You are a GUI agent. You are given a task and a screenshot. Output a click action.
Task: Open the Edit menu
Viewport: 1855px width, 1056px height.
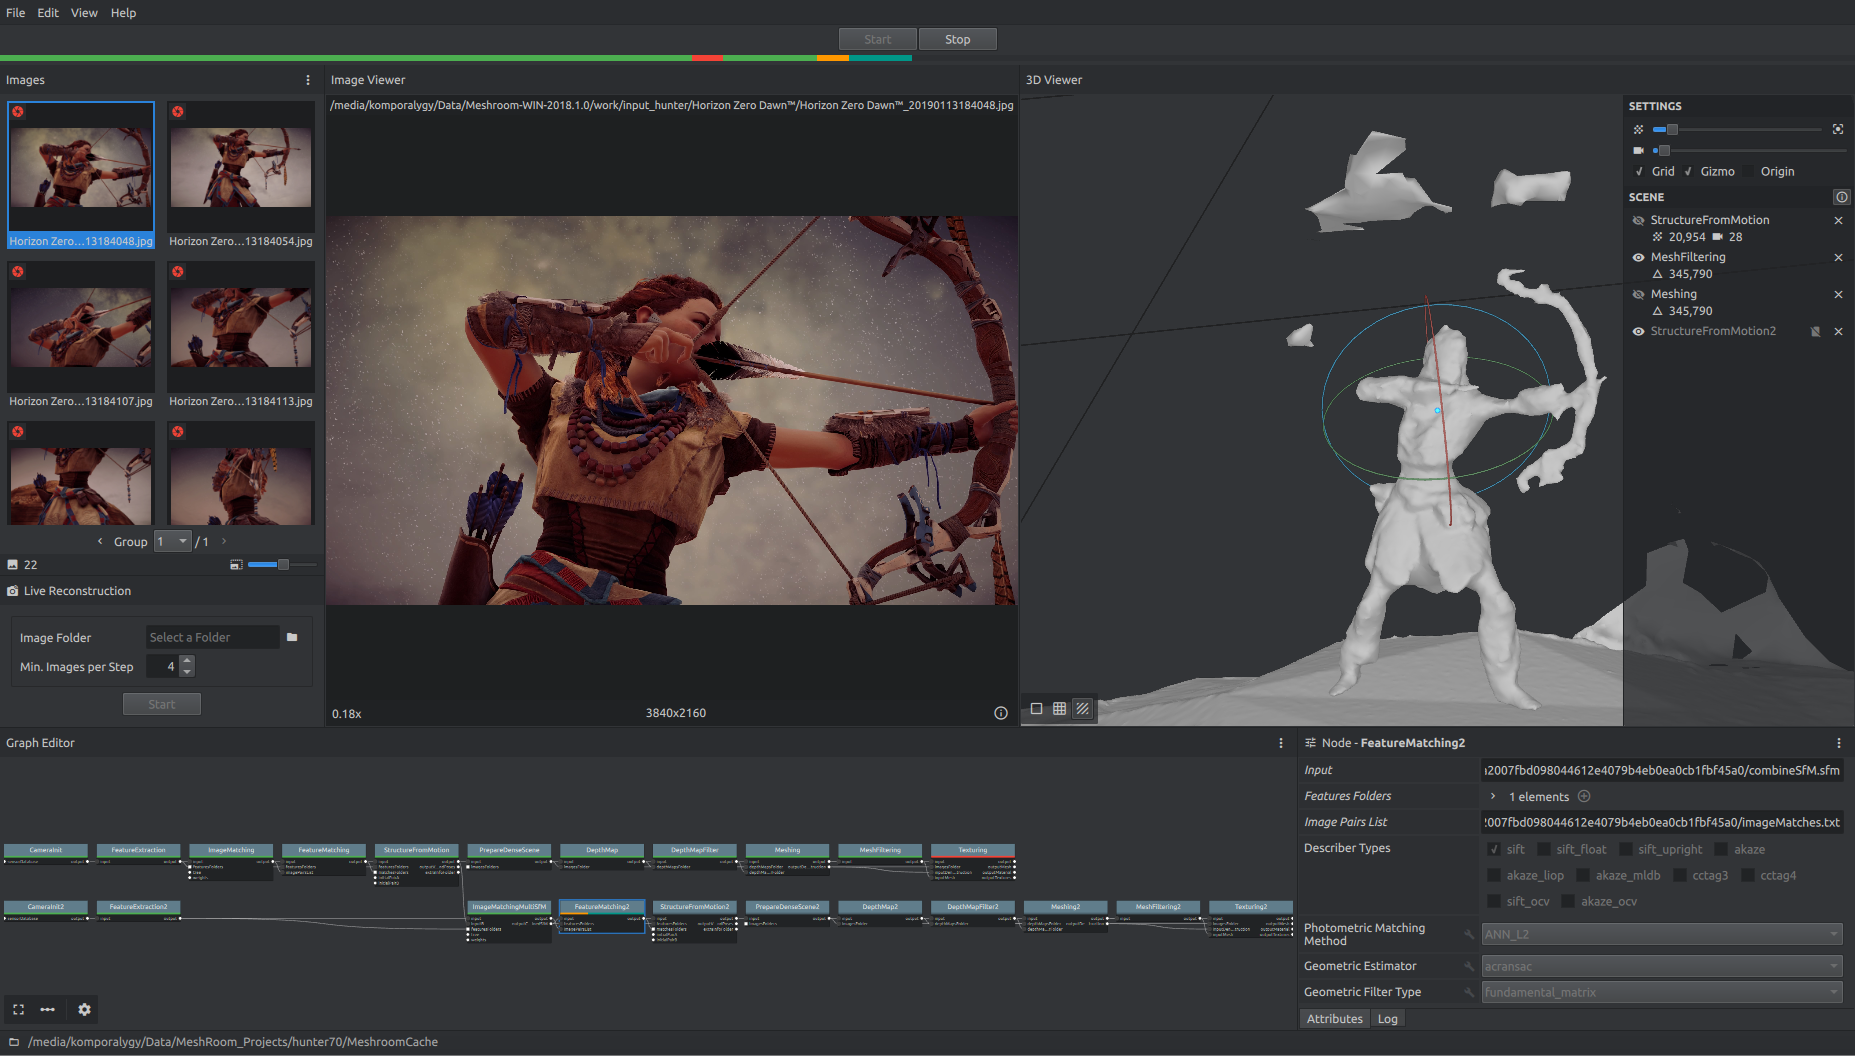pyautogui.click(x=48, y=13)
